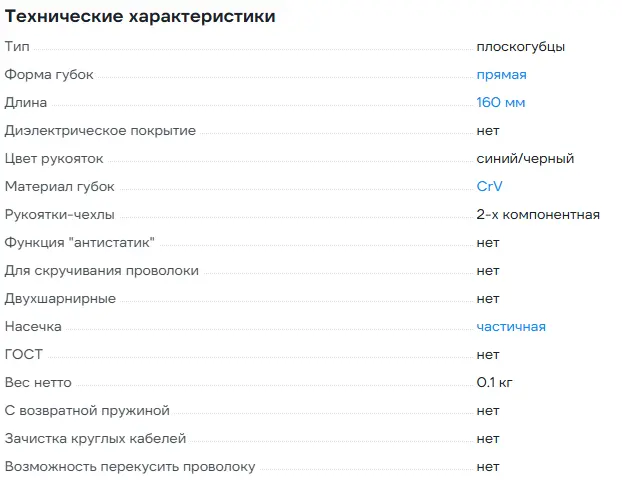Click the "Длина" row label
The image size is (622, 484).
pyautogui.click(x=25, y=102)
